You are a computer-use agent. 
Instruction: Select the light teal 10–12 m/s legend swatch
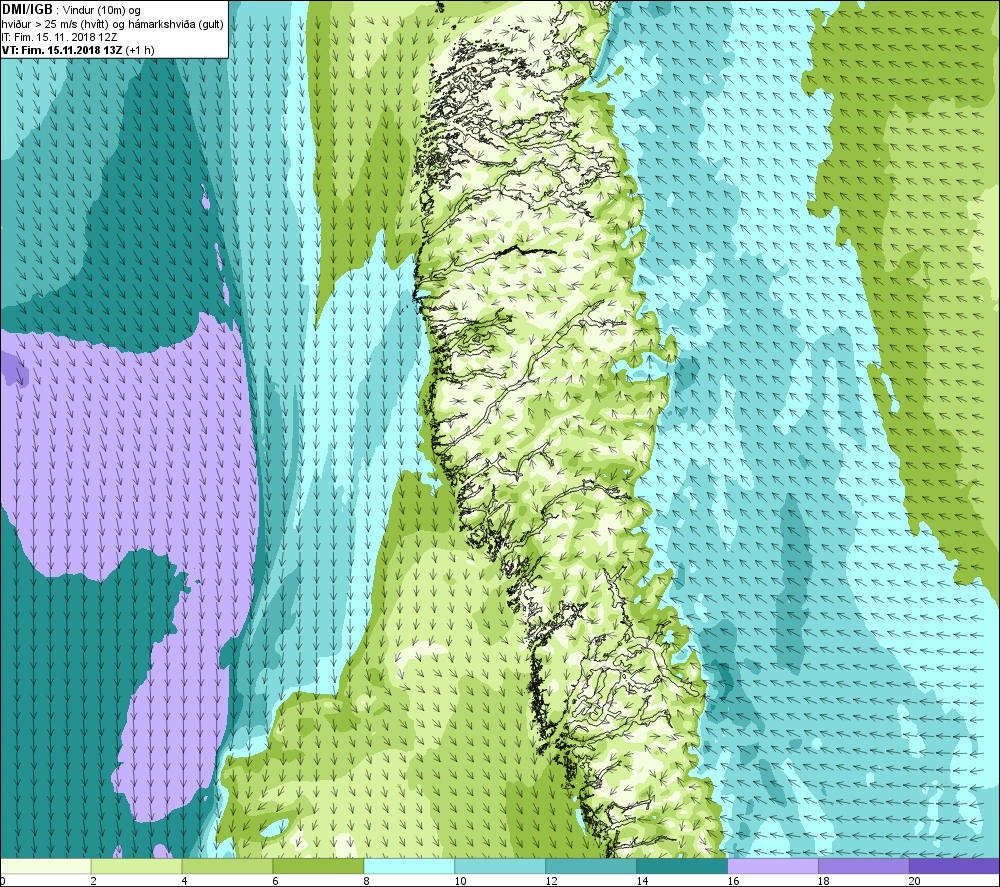[x=500, y=866]
